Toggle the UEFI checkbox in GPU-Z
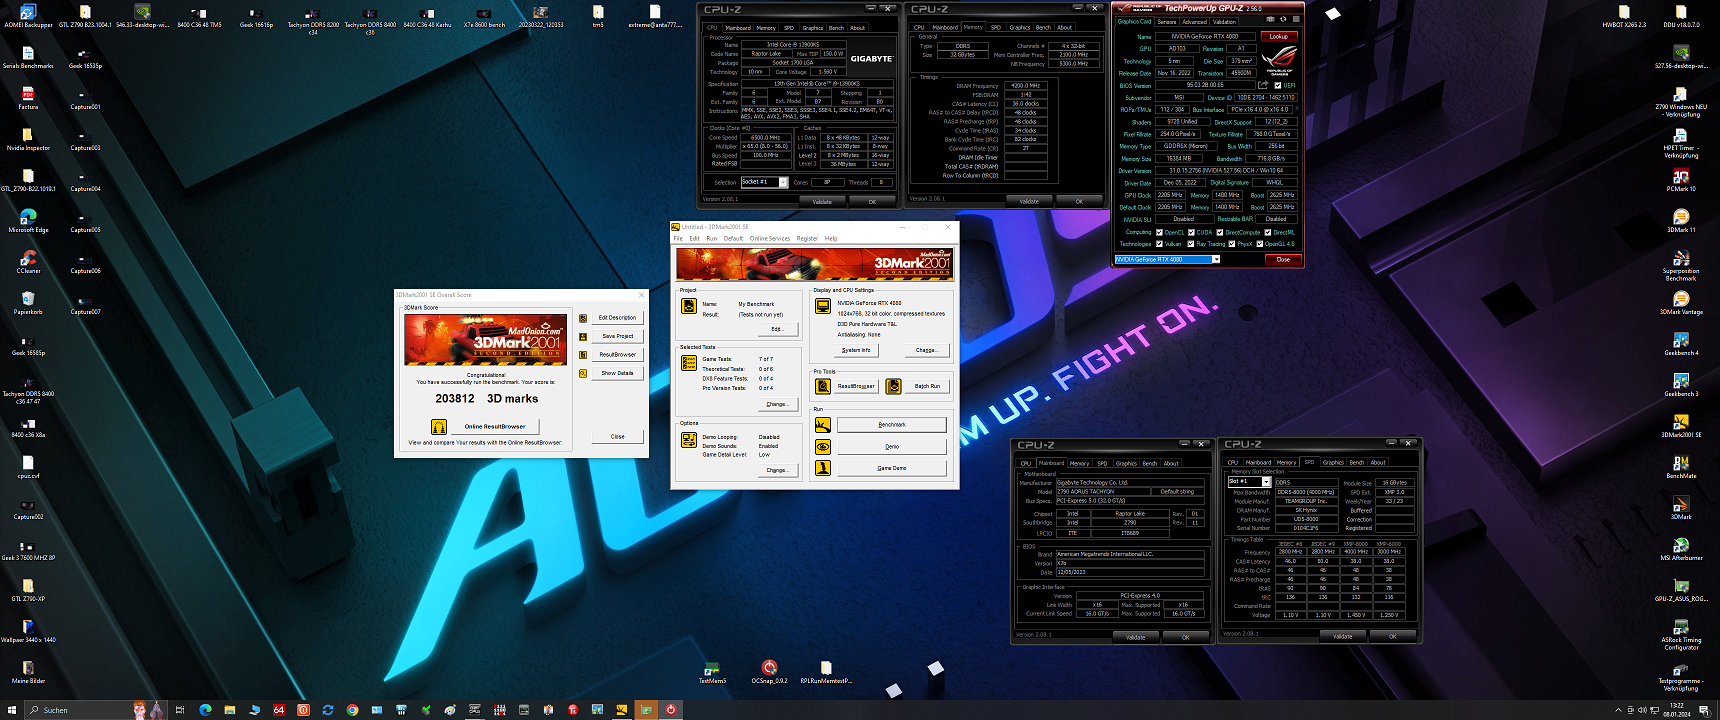1720x720 pixels. (1278, 85)
